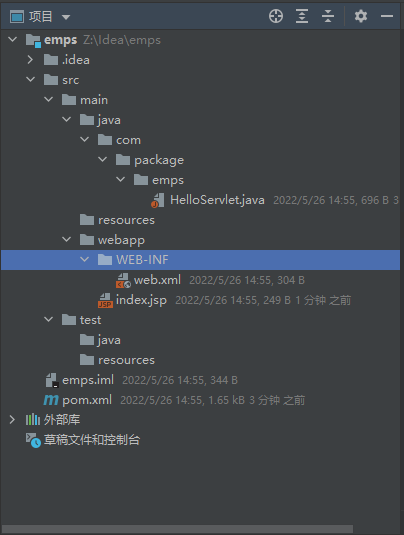Viewport: 404px width, 535px height.
Task: Select the resources folder under main
Action: [126, 220]
